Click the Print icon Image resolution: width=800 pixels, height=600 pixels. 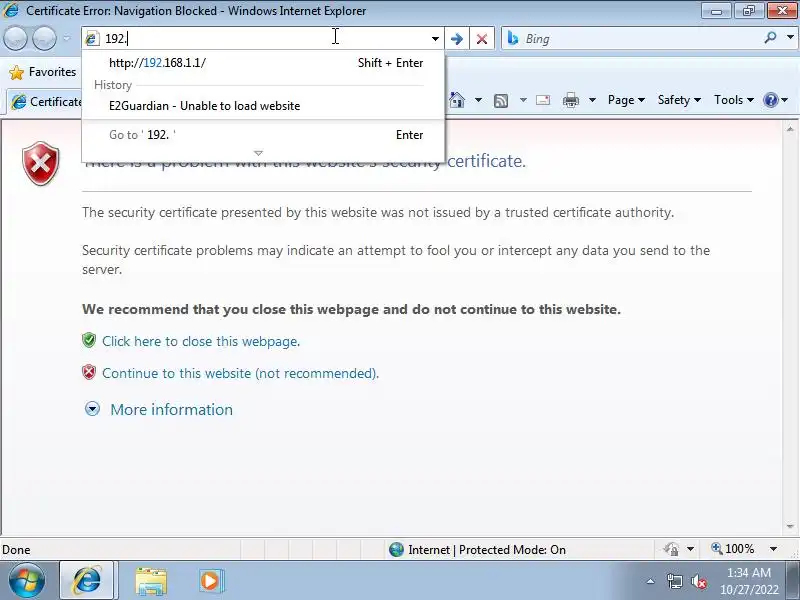[570, 100]
